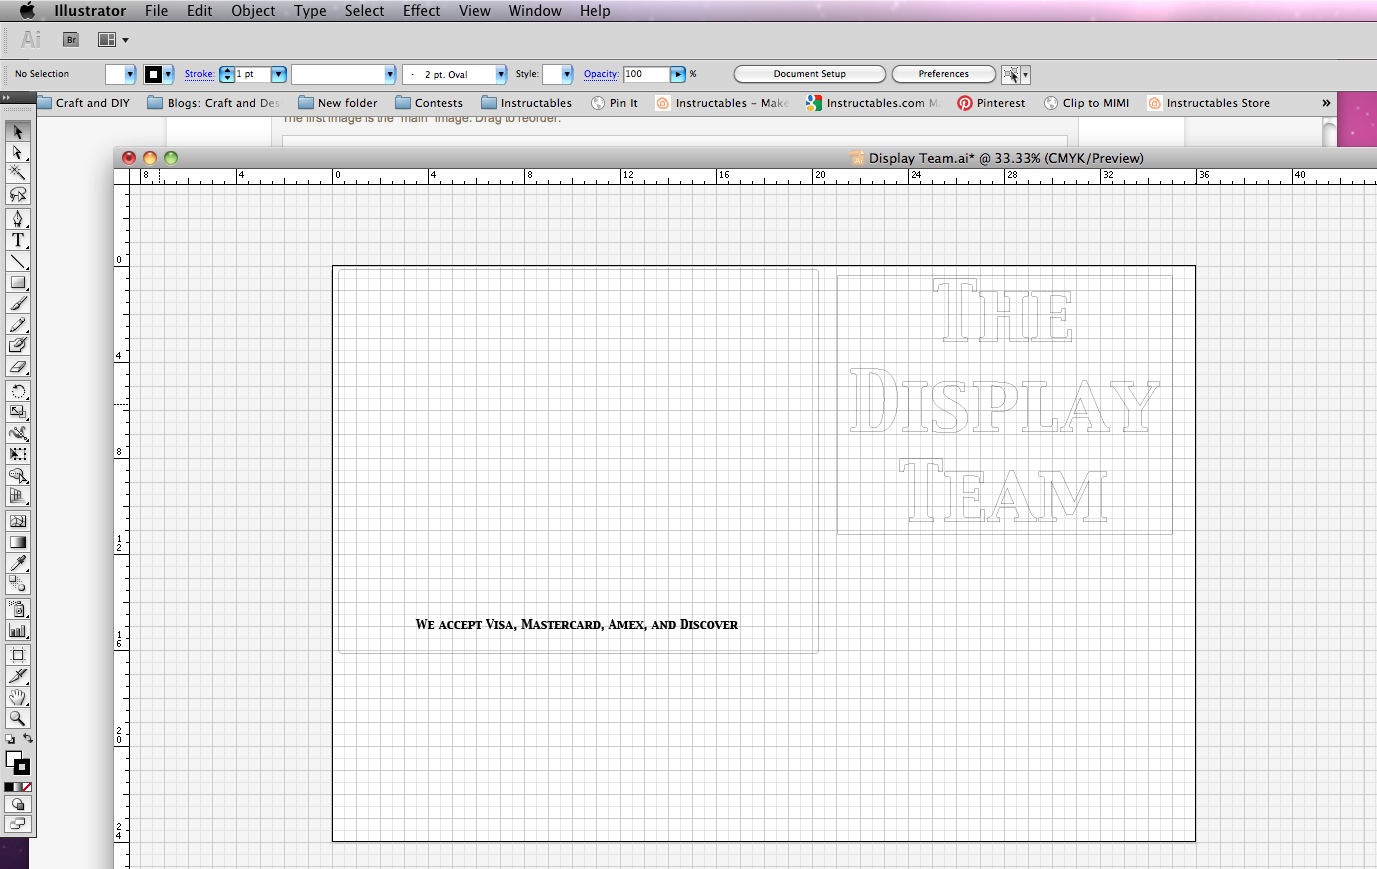The image size is (1377, 869).
Task: Select the Symbol Sprayer tool
Action: (17, 609)
